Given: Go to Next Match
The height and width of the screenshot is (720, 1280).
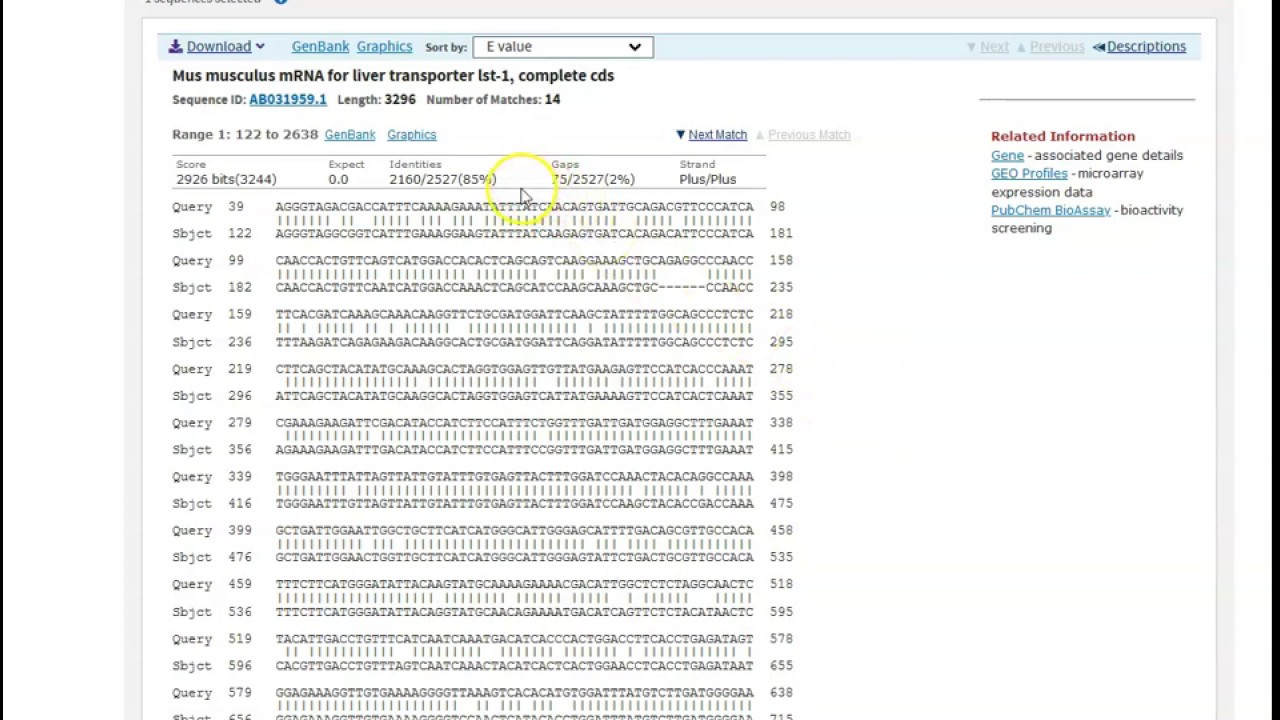Looking at the screenshot, I should tap(717, 134).
